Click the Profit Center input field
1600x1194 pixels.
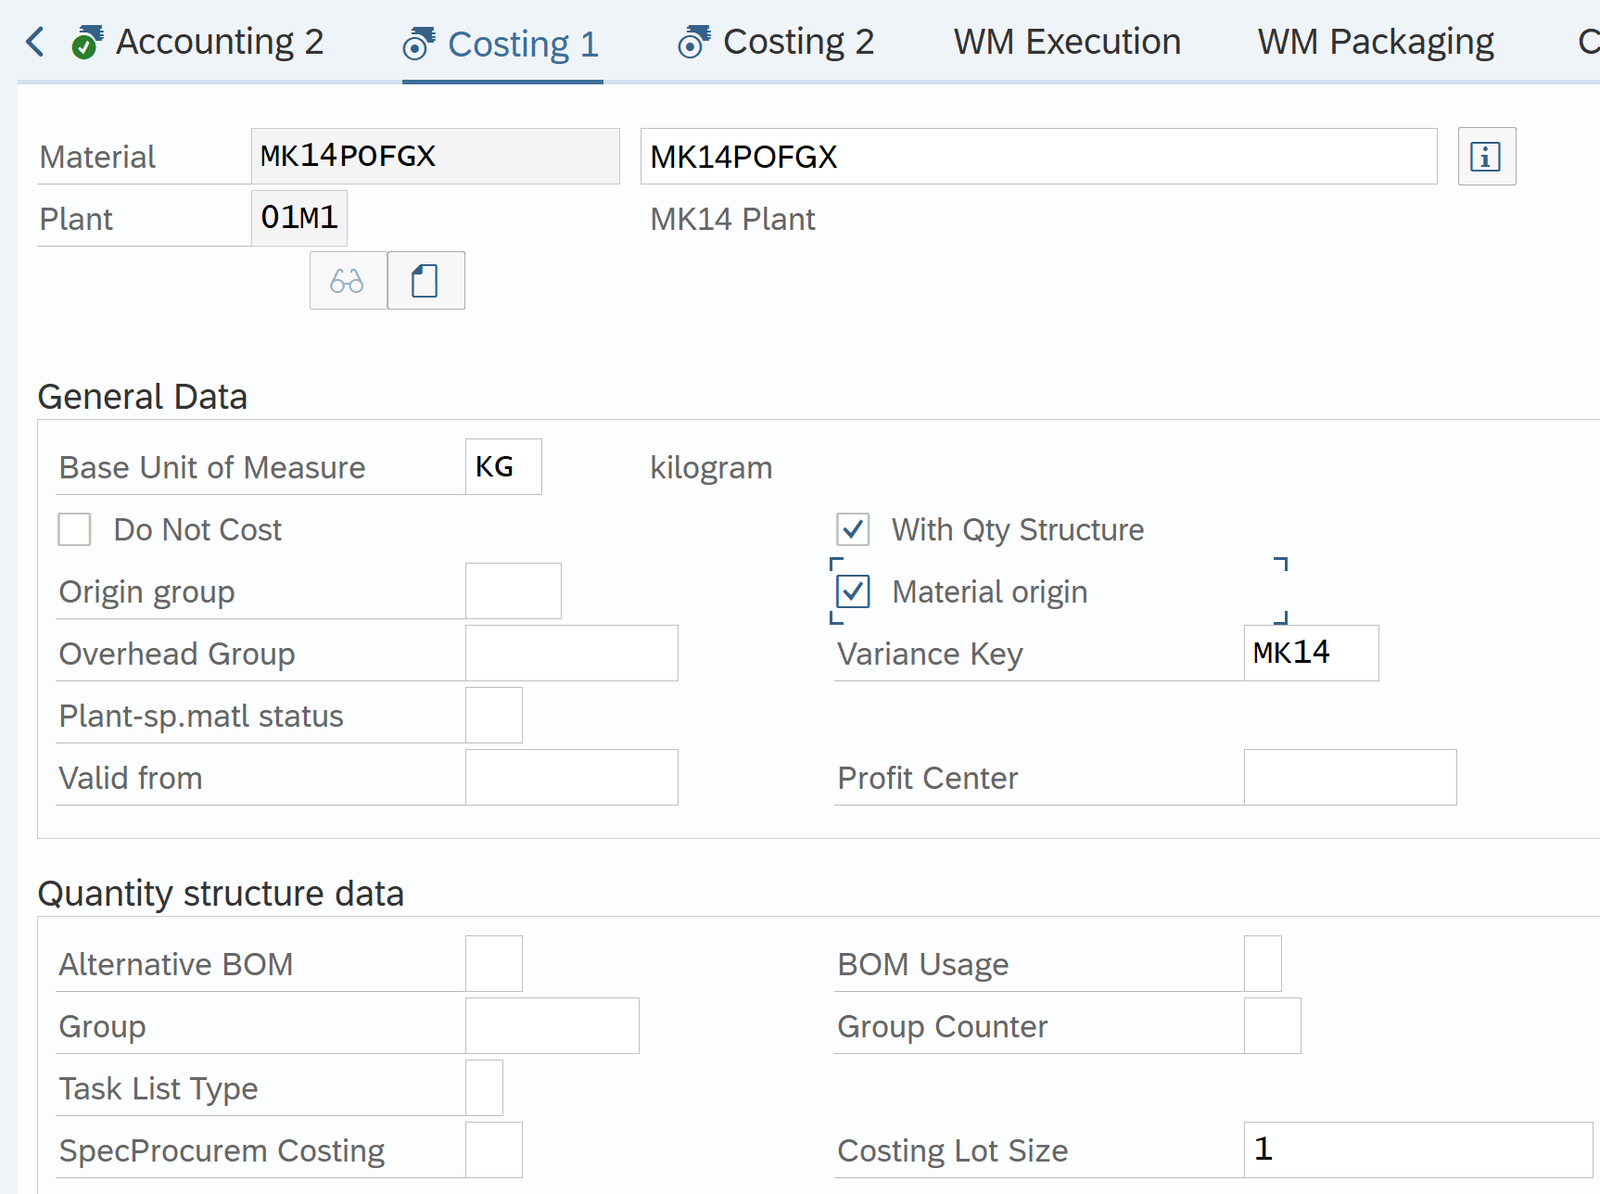tap(1349, 778)
